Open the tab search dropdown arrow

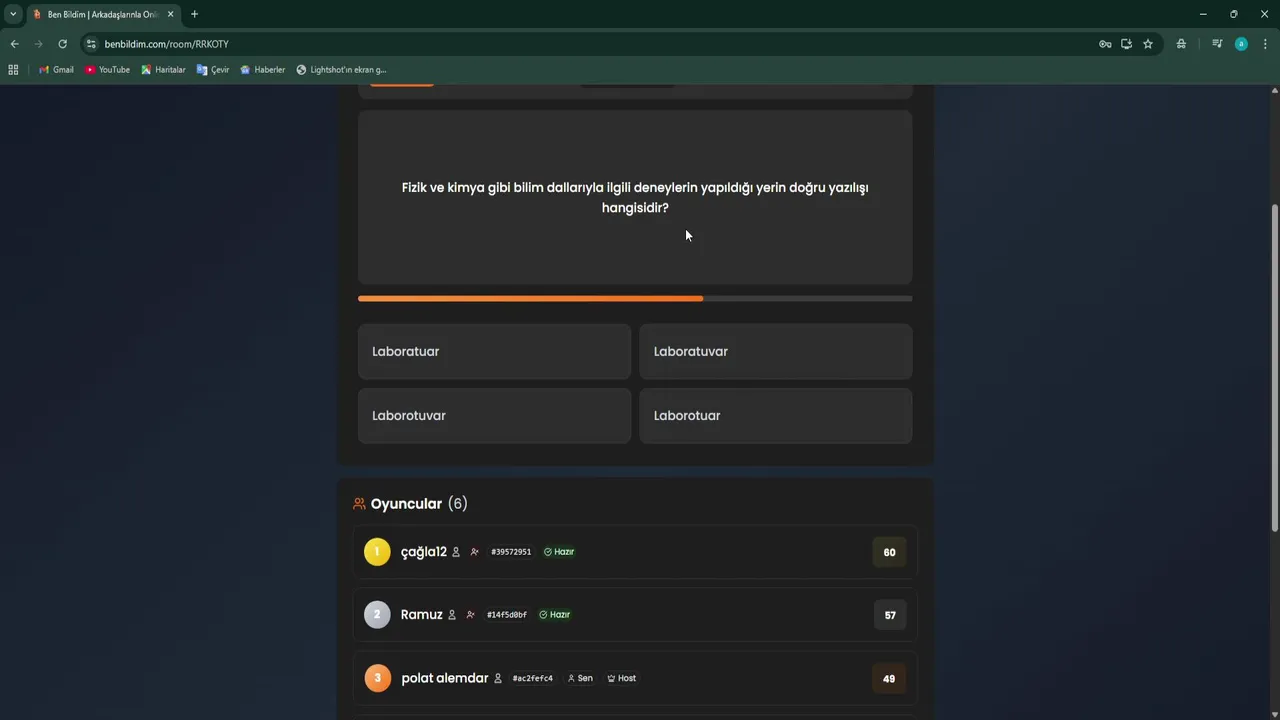click(x=13, y=14)
